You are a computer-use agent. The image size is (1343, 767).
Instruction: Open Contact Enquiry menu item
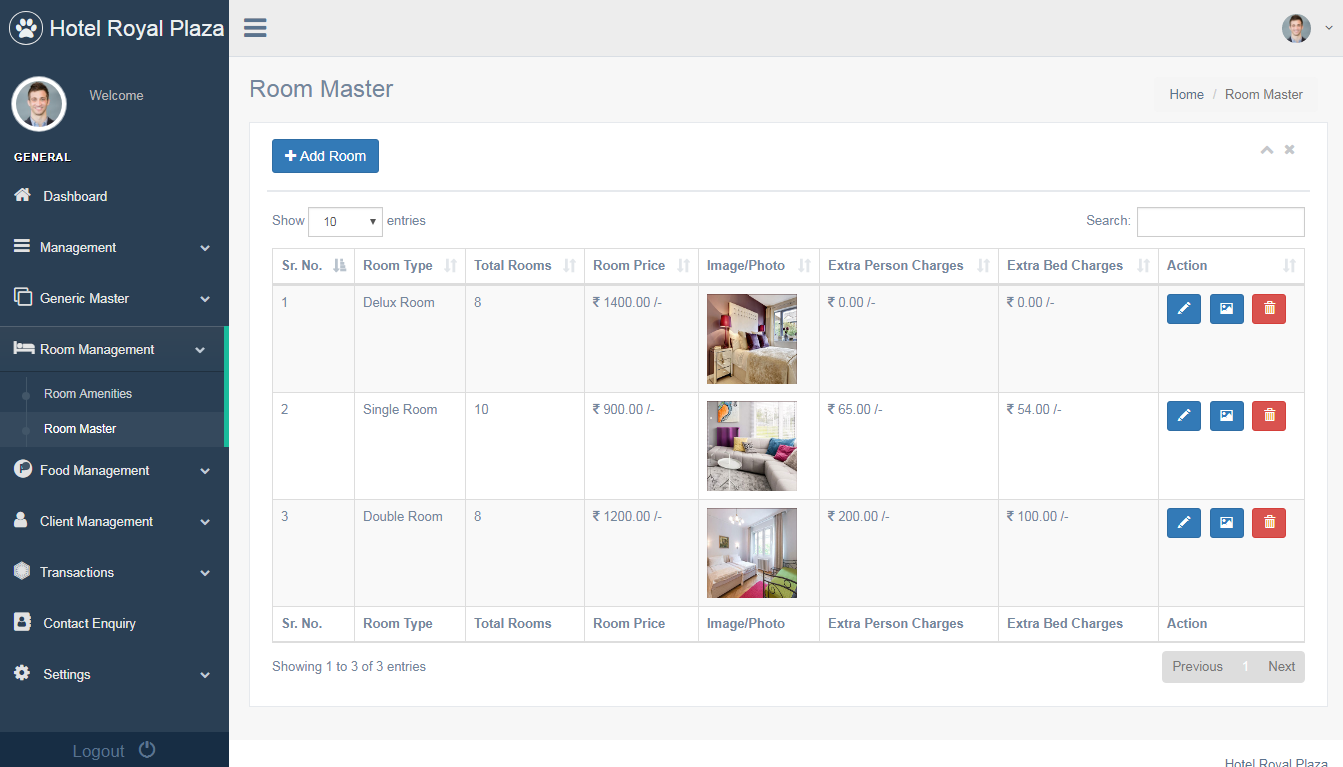coord(89,623)
